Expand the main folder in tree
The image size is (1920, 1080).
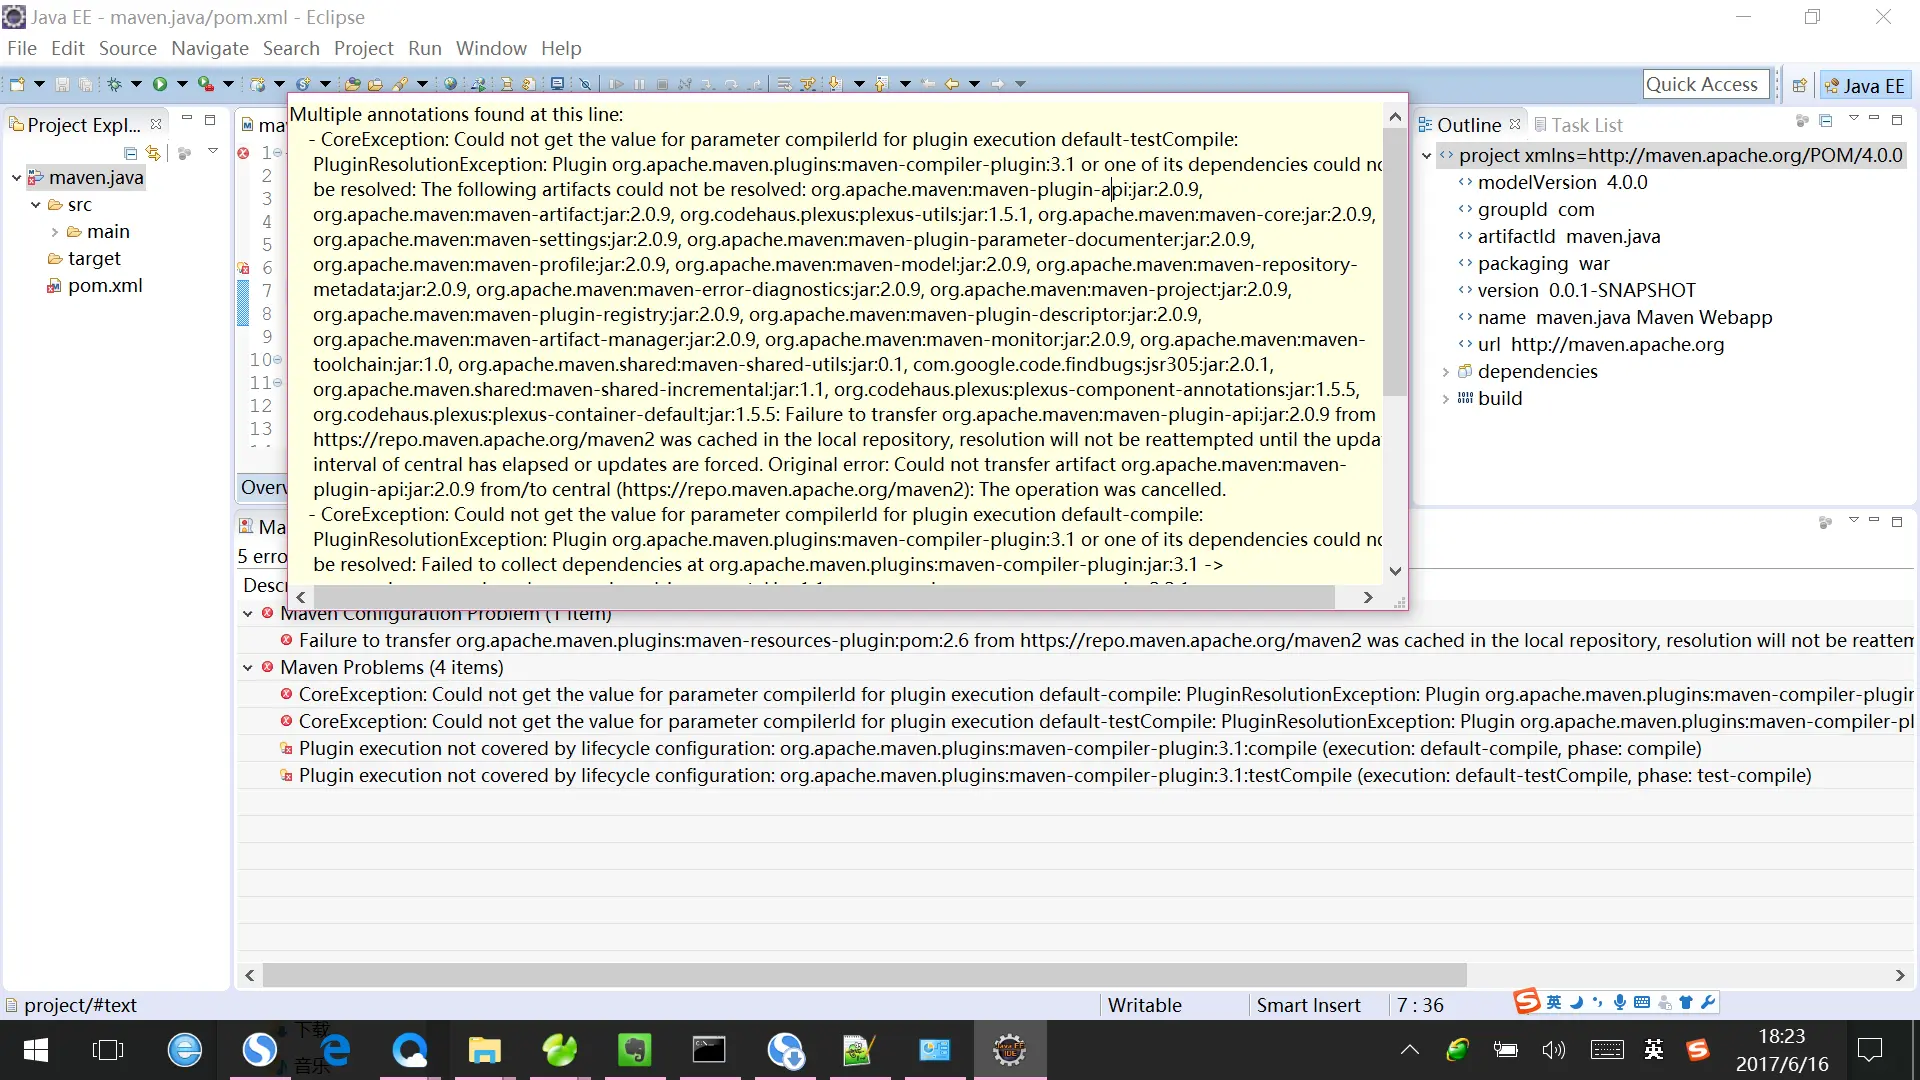click(x=55, y=231)
